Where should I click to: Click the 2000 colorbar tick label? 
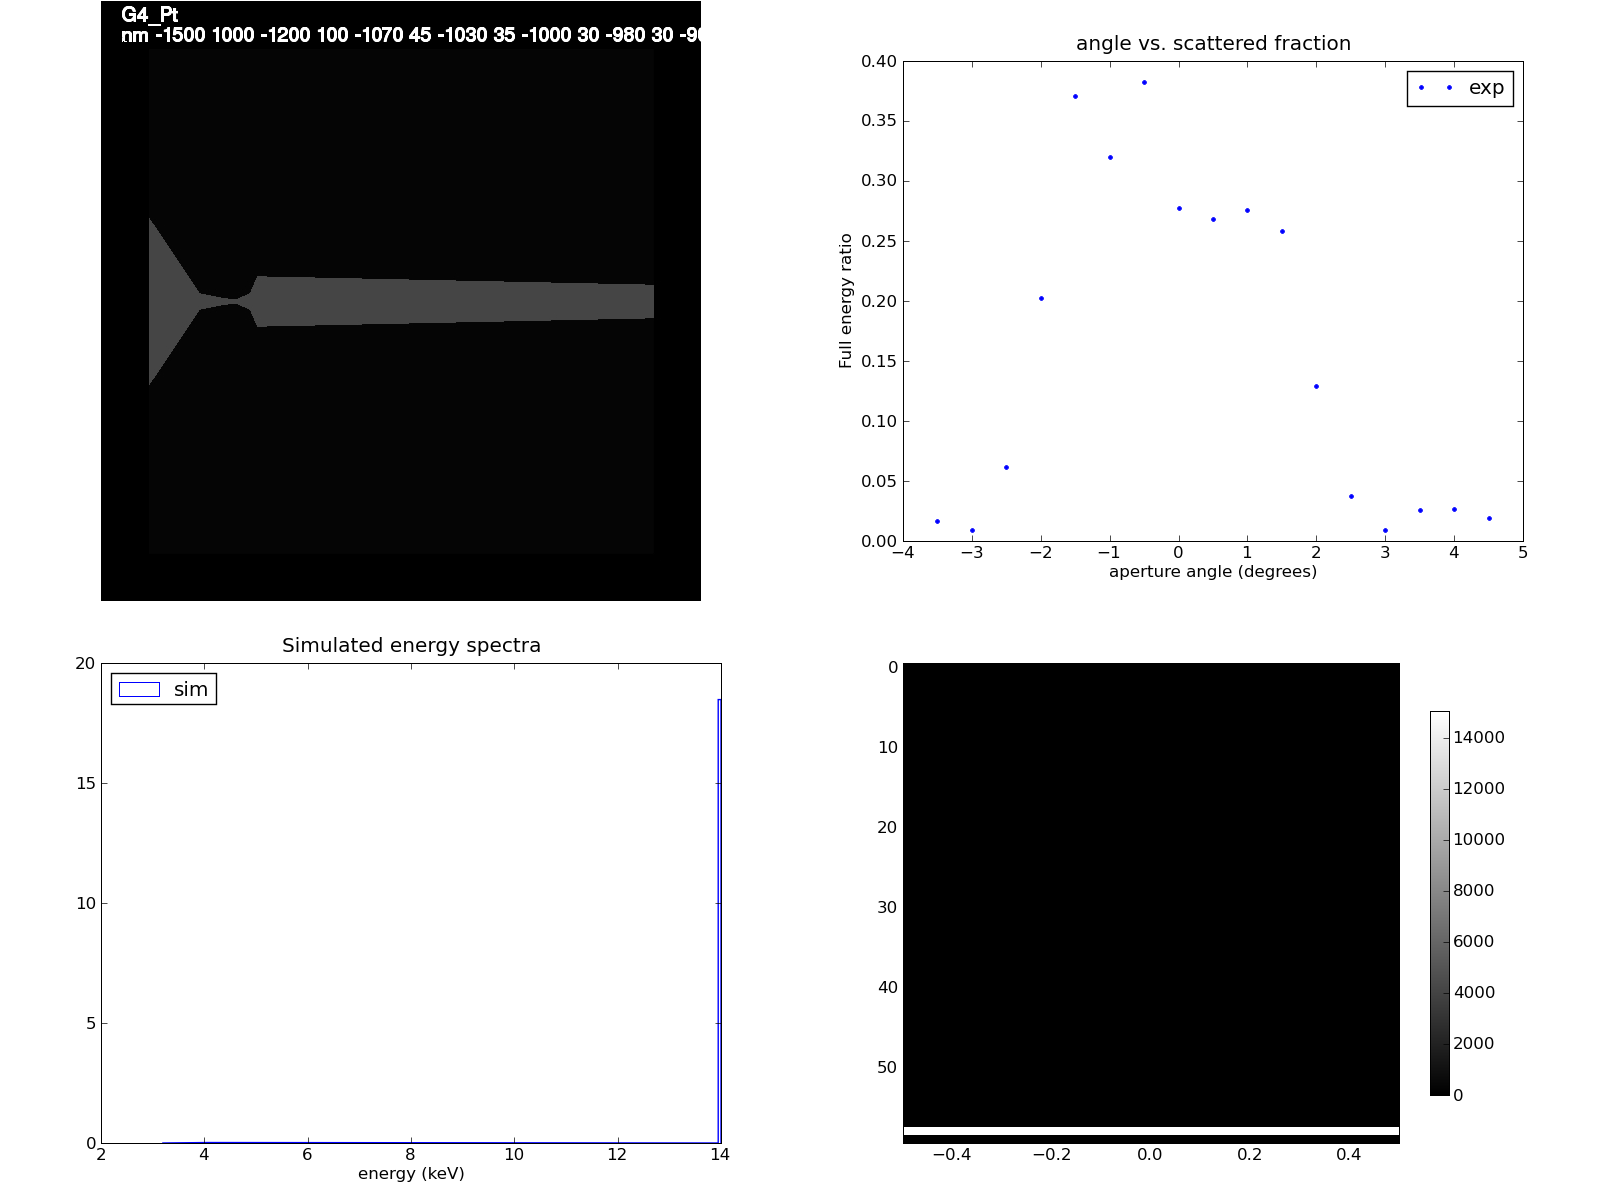click(1474, 1043)
